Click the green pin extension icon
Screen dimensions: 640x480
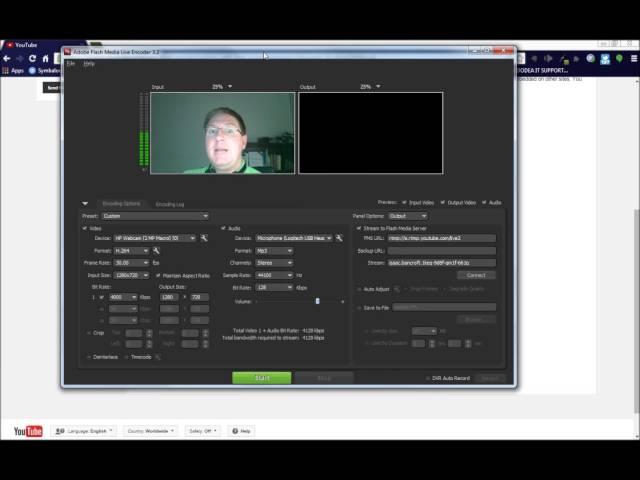tap(619, 58)
